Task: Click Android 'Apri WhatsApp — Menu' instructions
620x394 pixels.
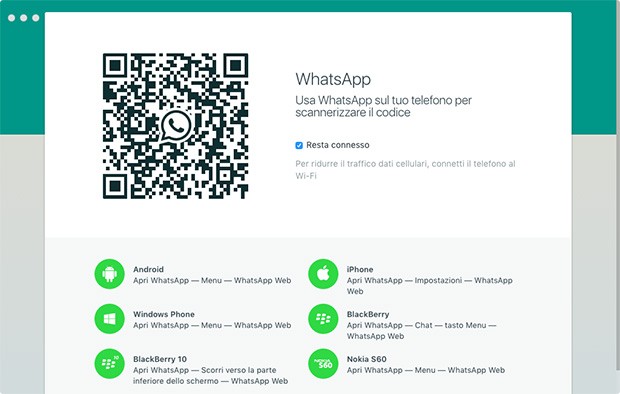Action: coord(212,280)
